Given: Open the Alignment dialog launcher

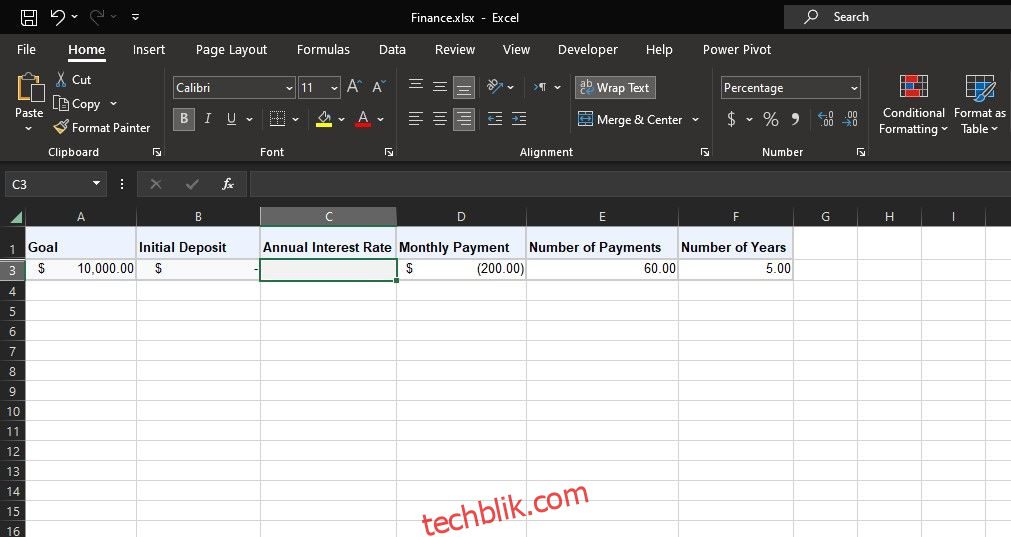Looking at the screenshot, I should pyautogui.click(x=705, y=152).
